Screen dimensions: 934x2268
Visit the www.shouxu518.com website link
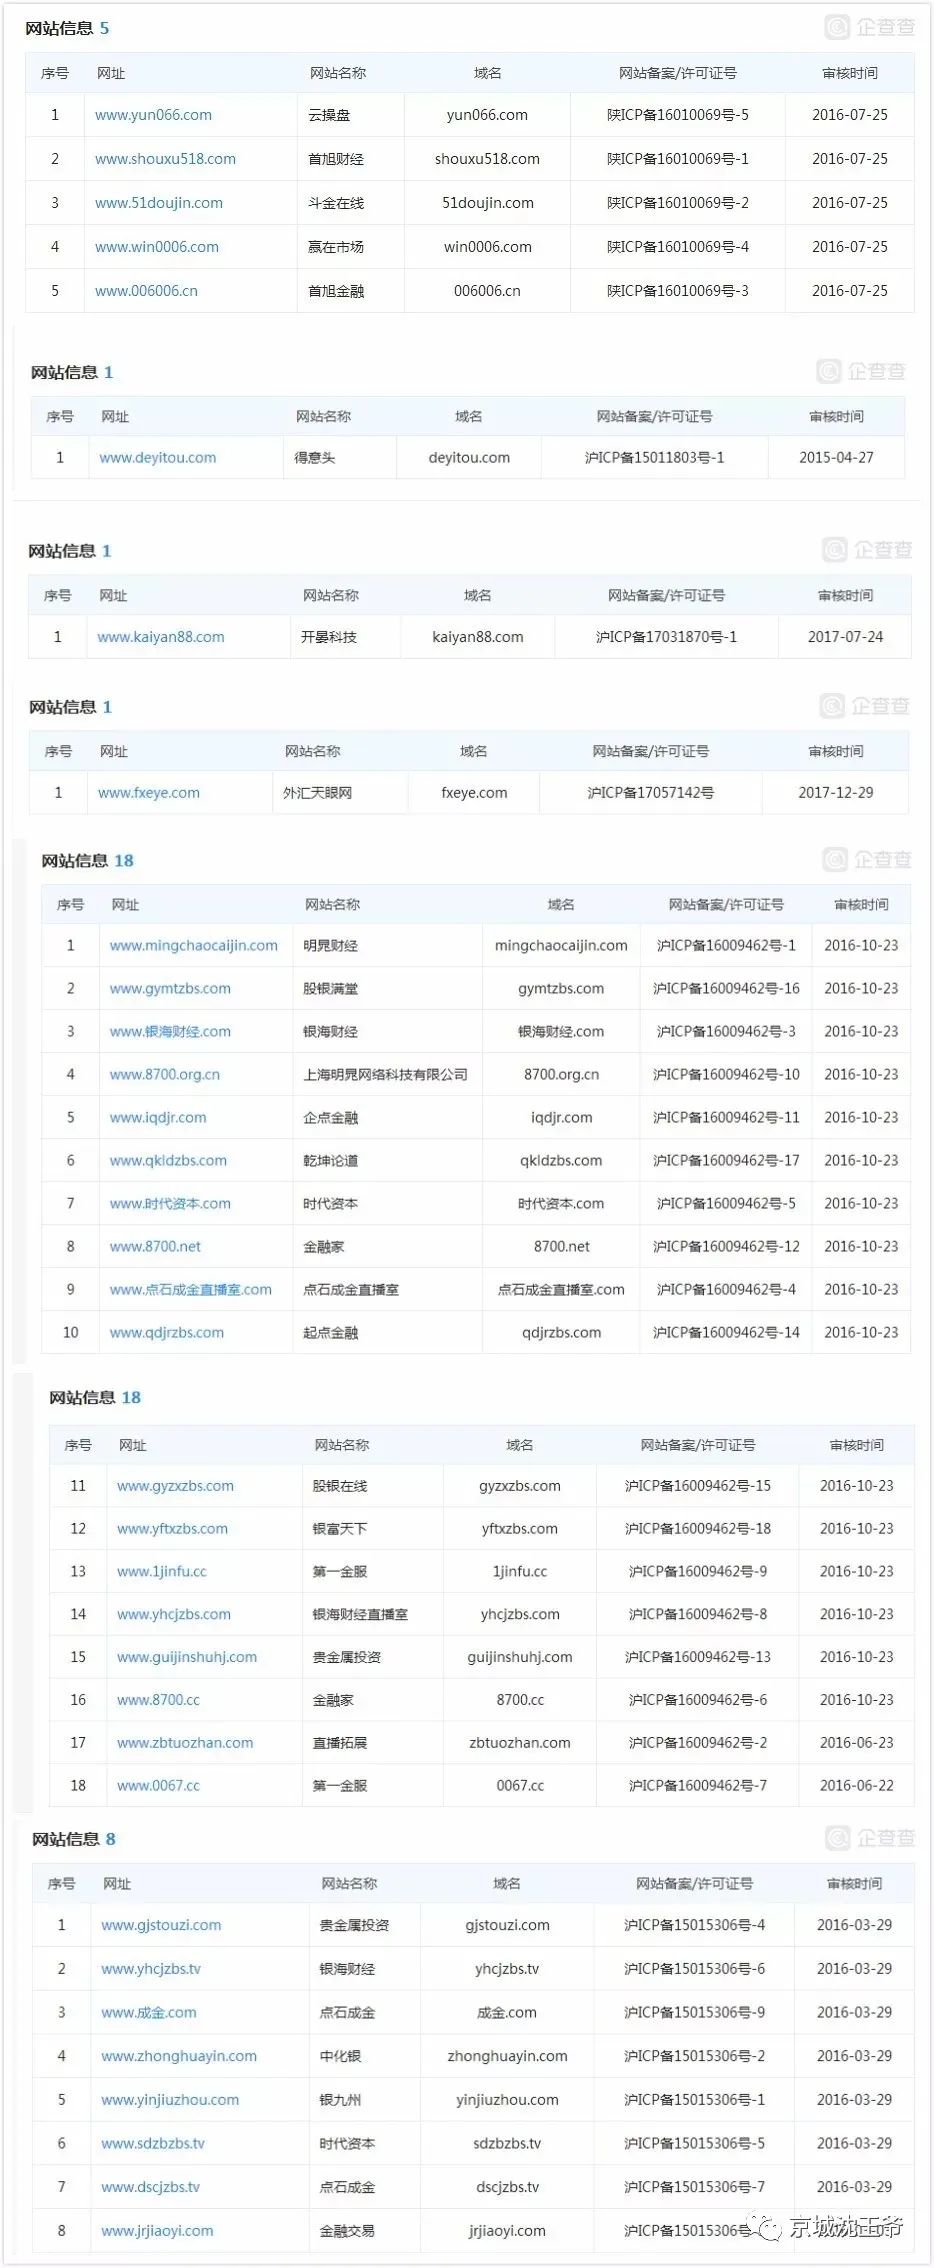pos(165,159)
